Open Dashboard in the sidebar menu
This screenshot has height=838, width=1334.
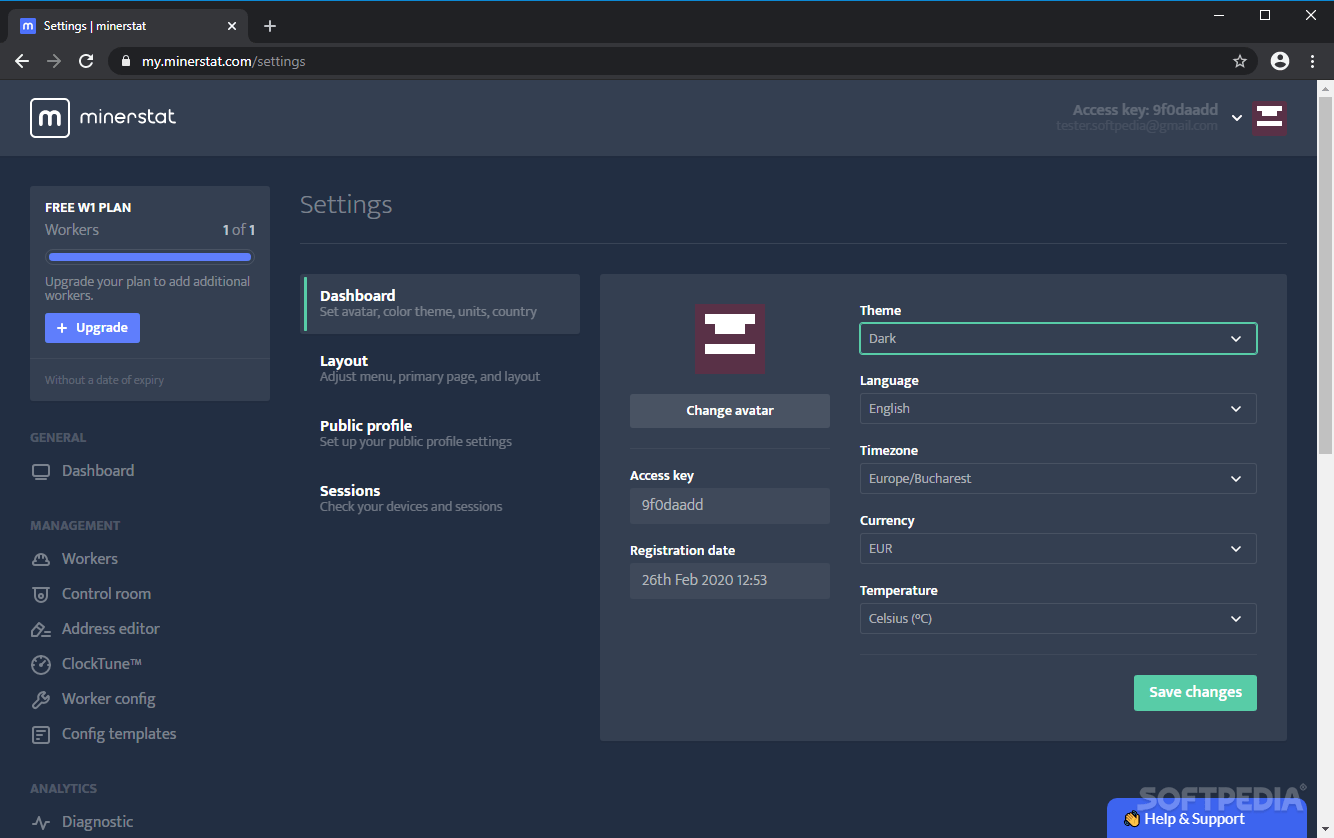(x=98, y=471)
